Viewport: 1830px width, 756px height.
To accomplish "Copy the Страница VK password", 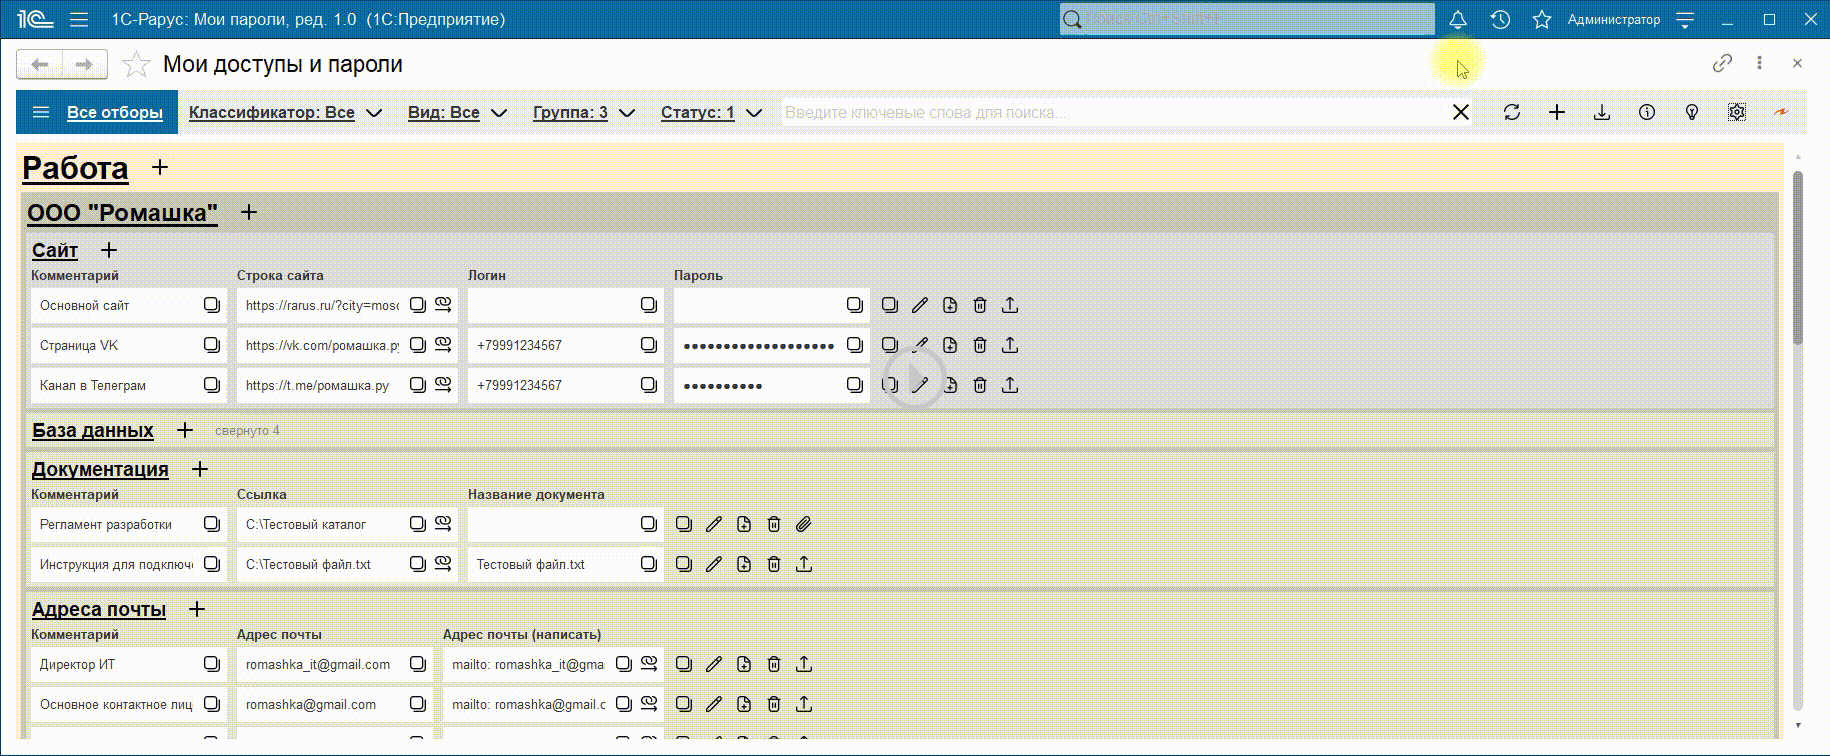I will tap(854, 345).
